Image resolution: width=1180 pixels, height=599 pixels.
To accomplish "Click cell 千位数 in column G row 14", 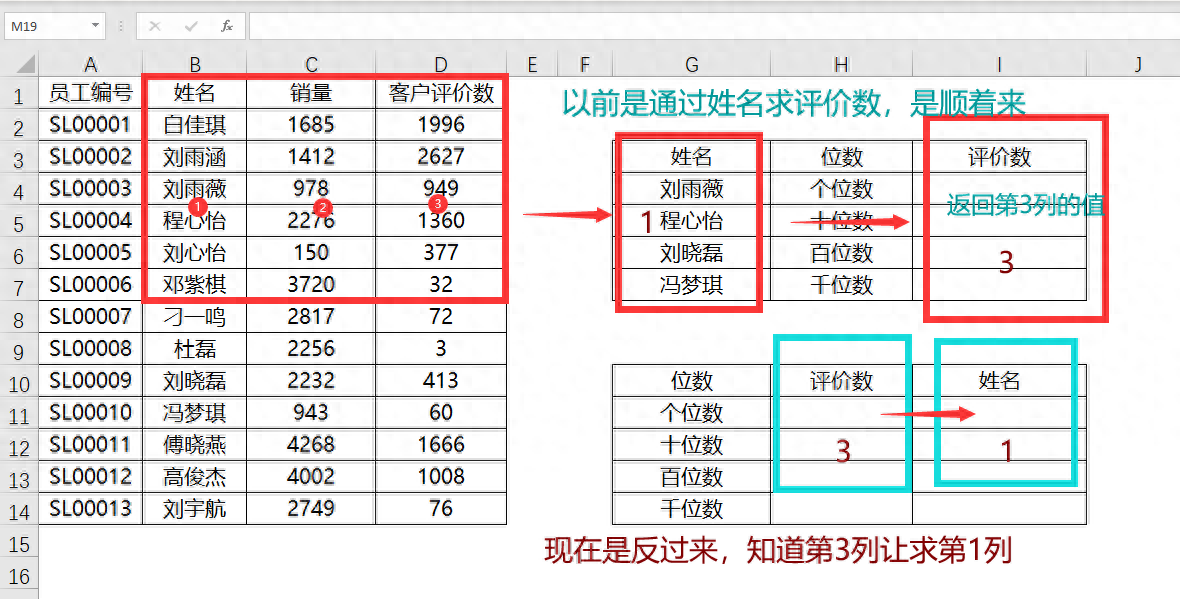I will coord(692,509).
